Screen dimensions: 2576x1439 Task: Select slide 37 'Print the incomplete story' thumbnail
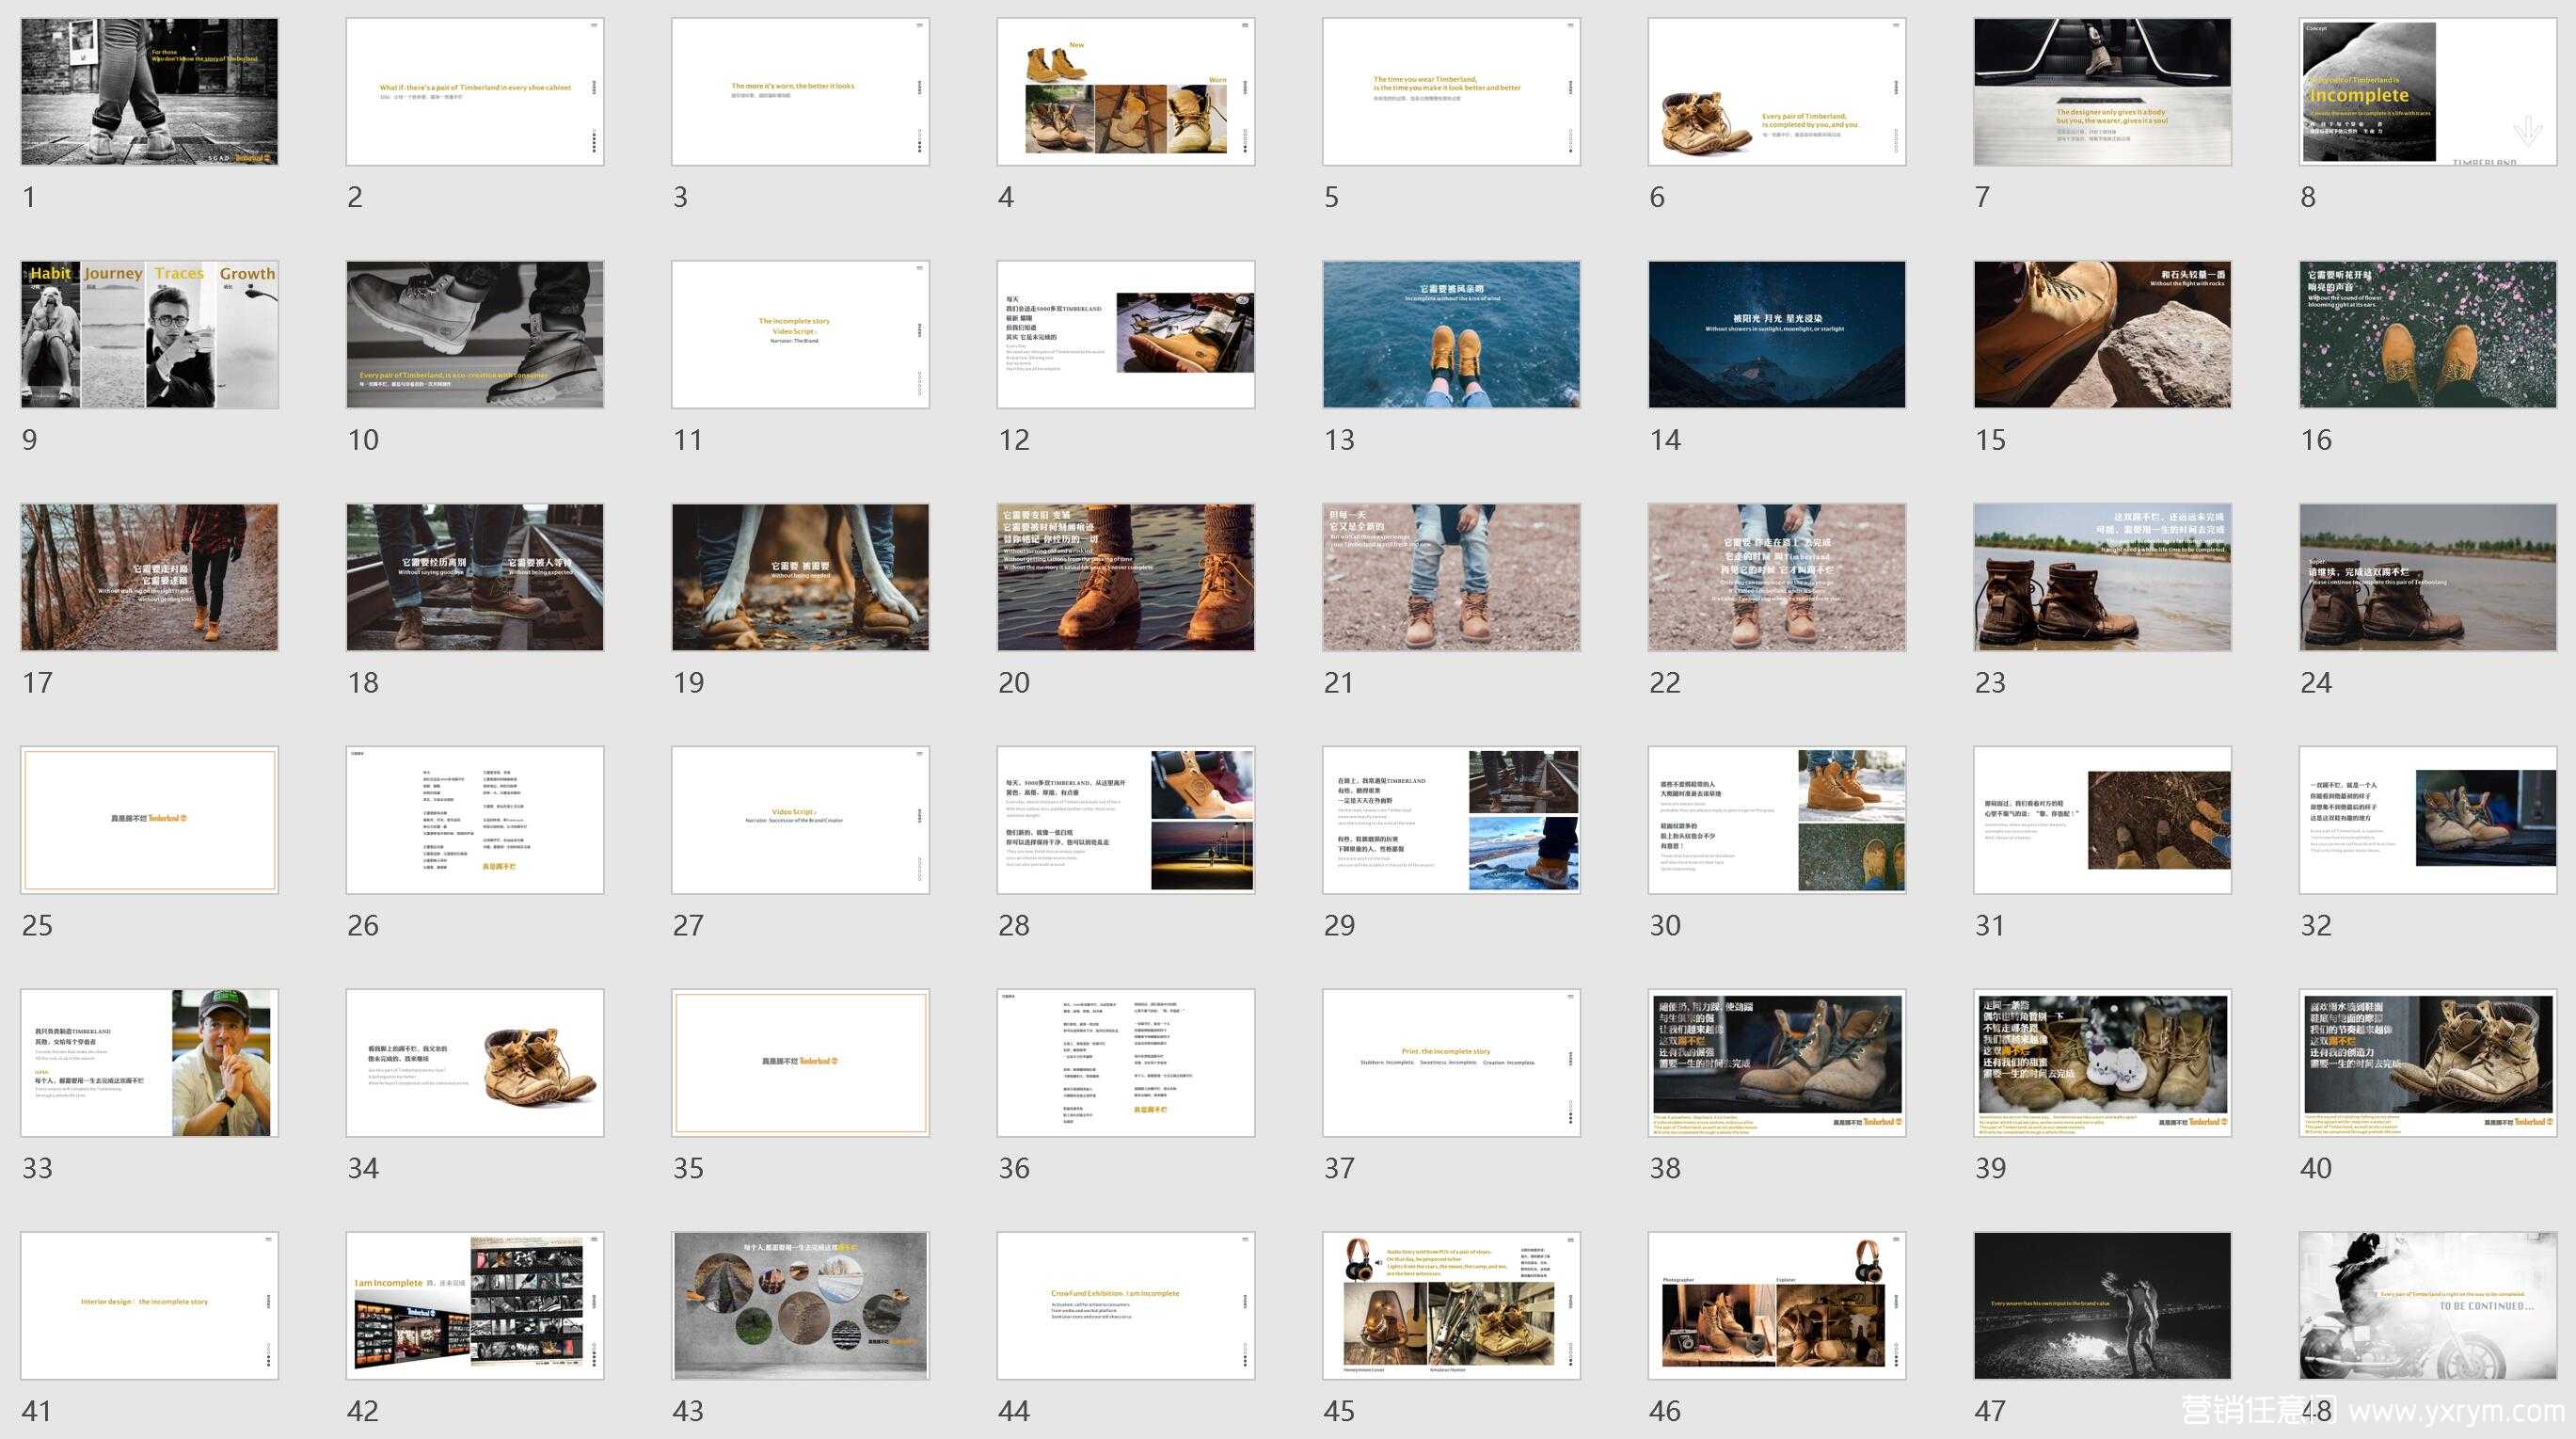(1451, 1063)
